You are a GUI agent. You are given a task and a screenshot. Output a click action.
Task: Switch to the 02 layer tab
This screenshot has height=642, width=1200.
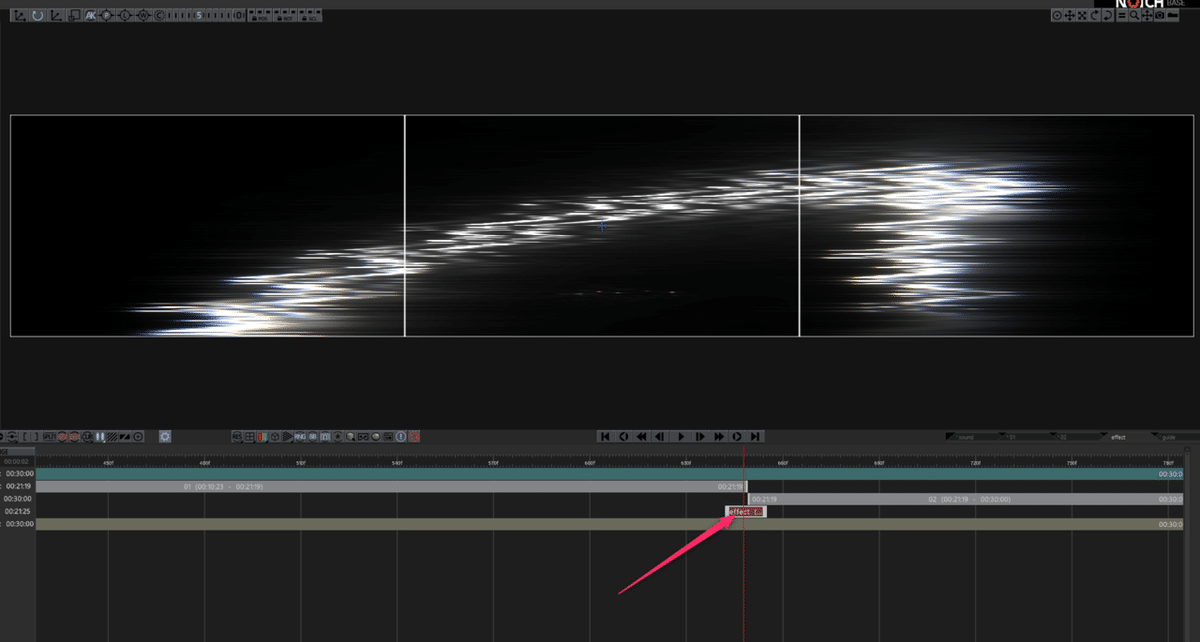1063,437
